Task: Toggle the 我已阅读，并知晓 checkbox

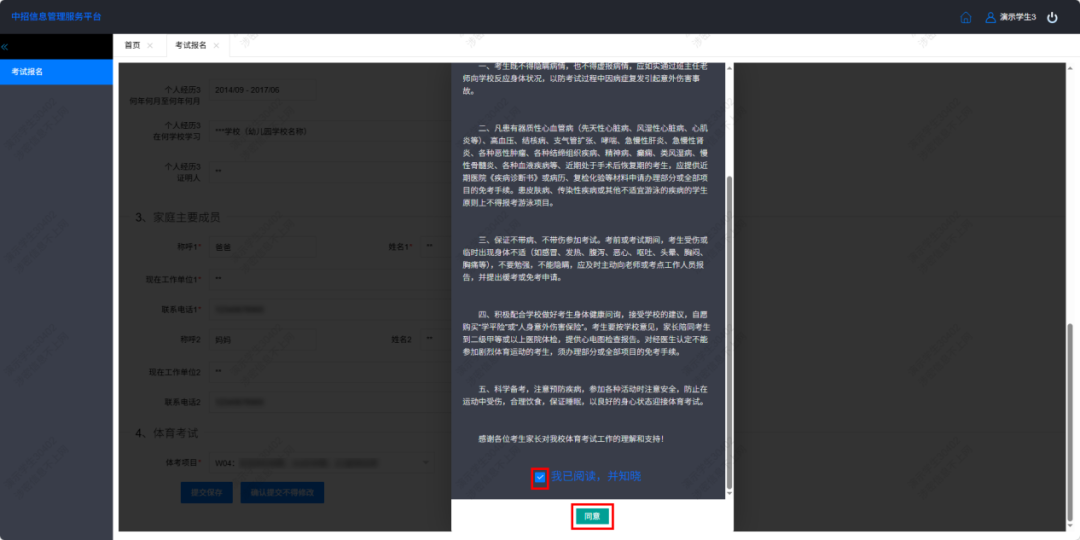Action: coord(540,477)
